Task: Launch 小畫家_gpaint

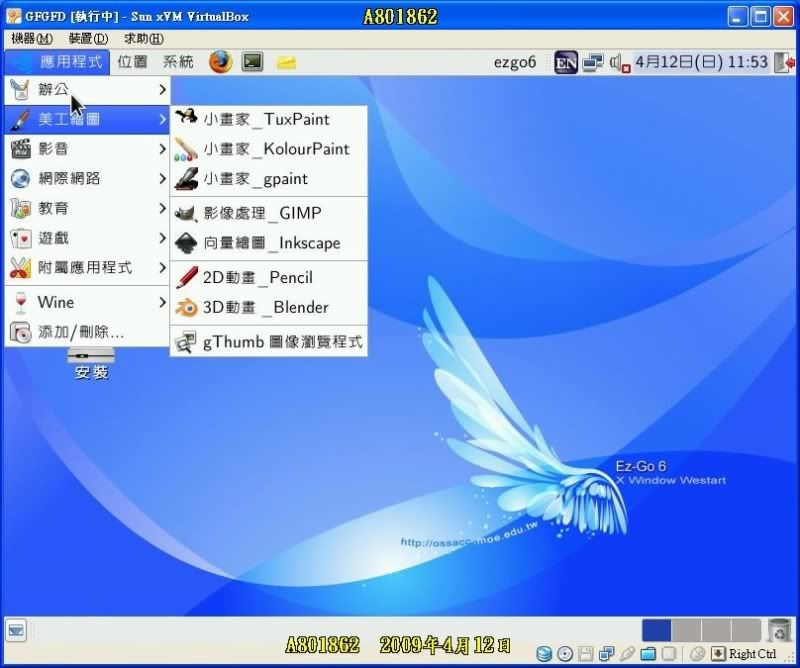Action: coord(269,179)
